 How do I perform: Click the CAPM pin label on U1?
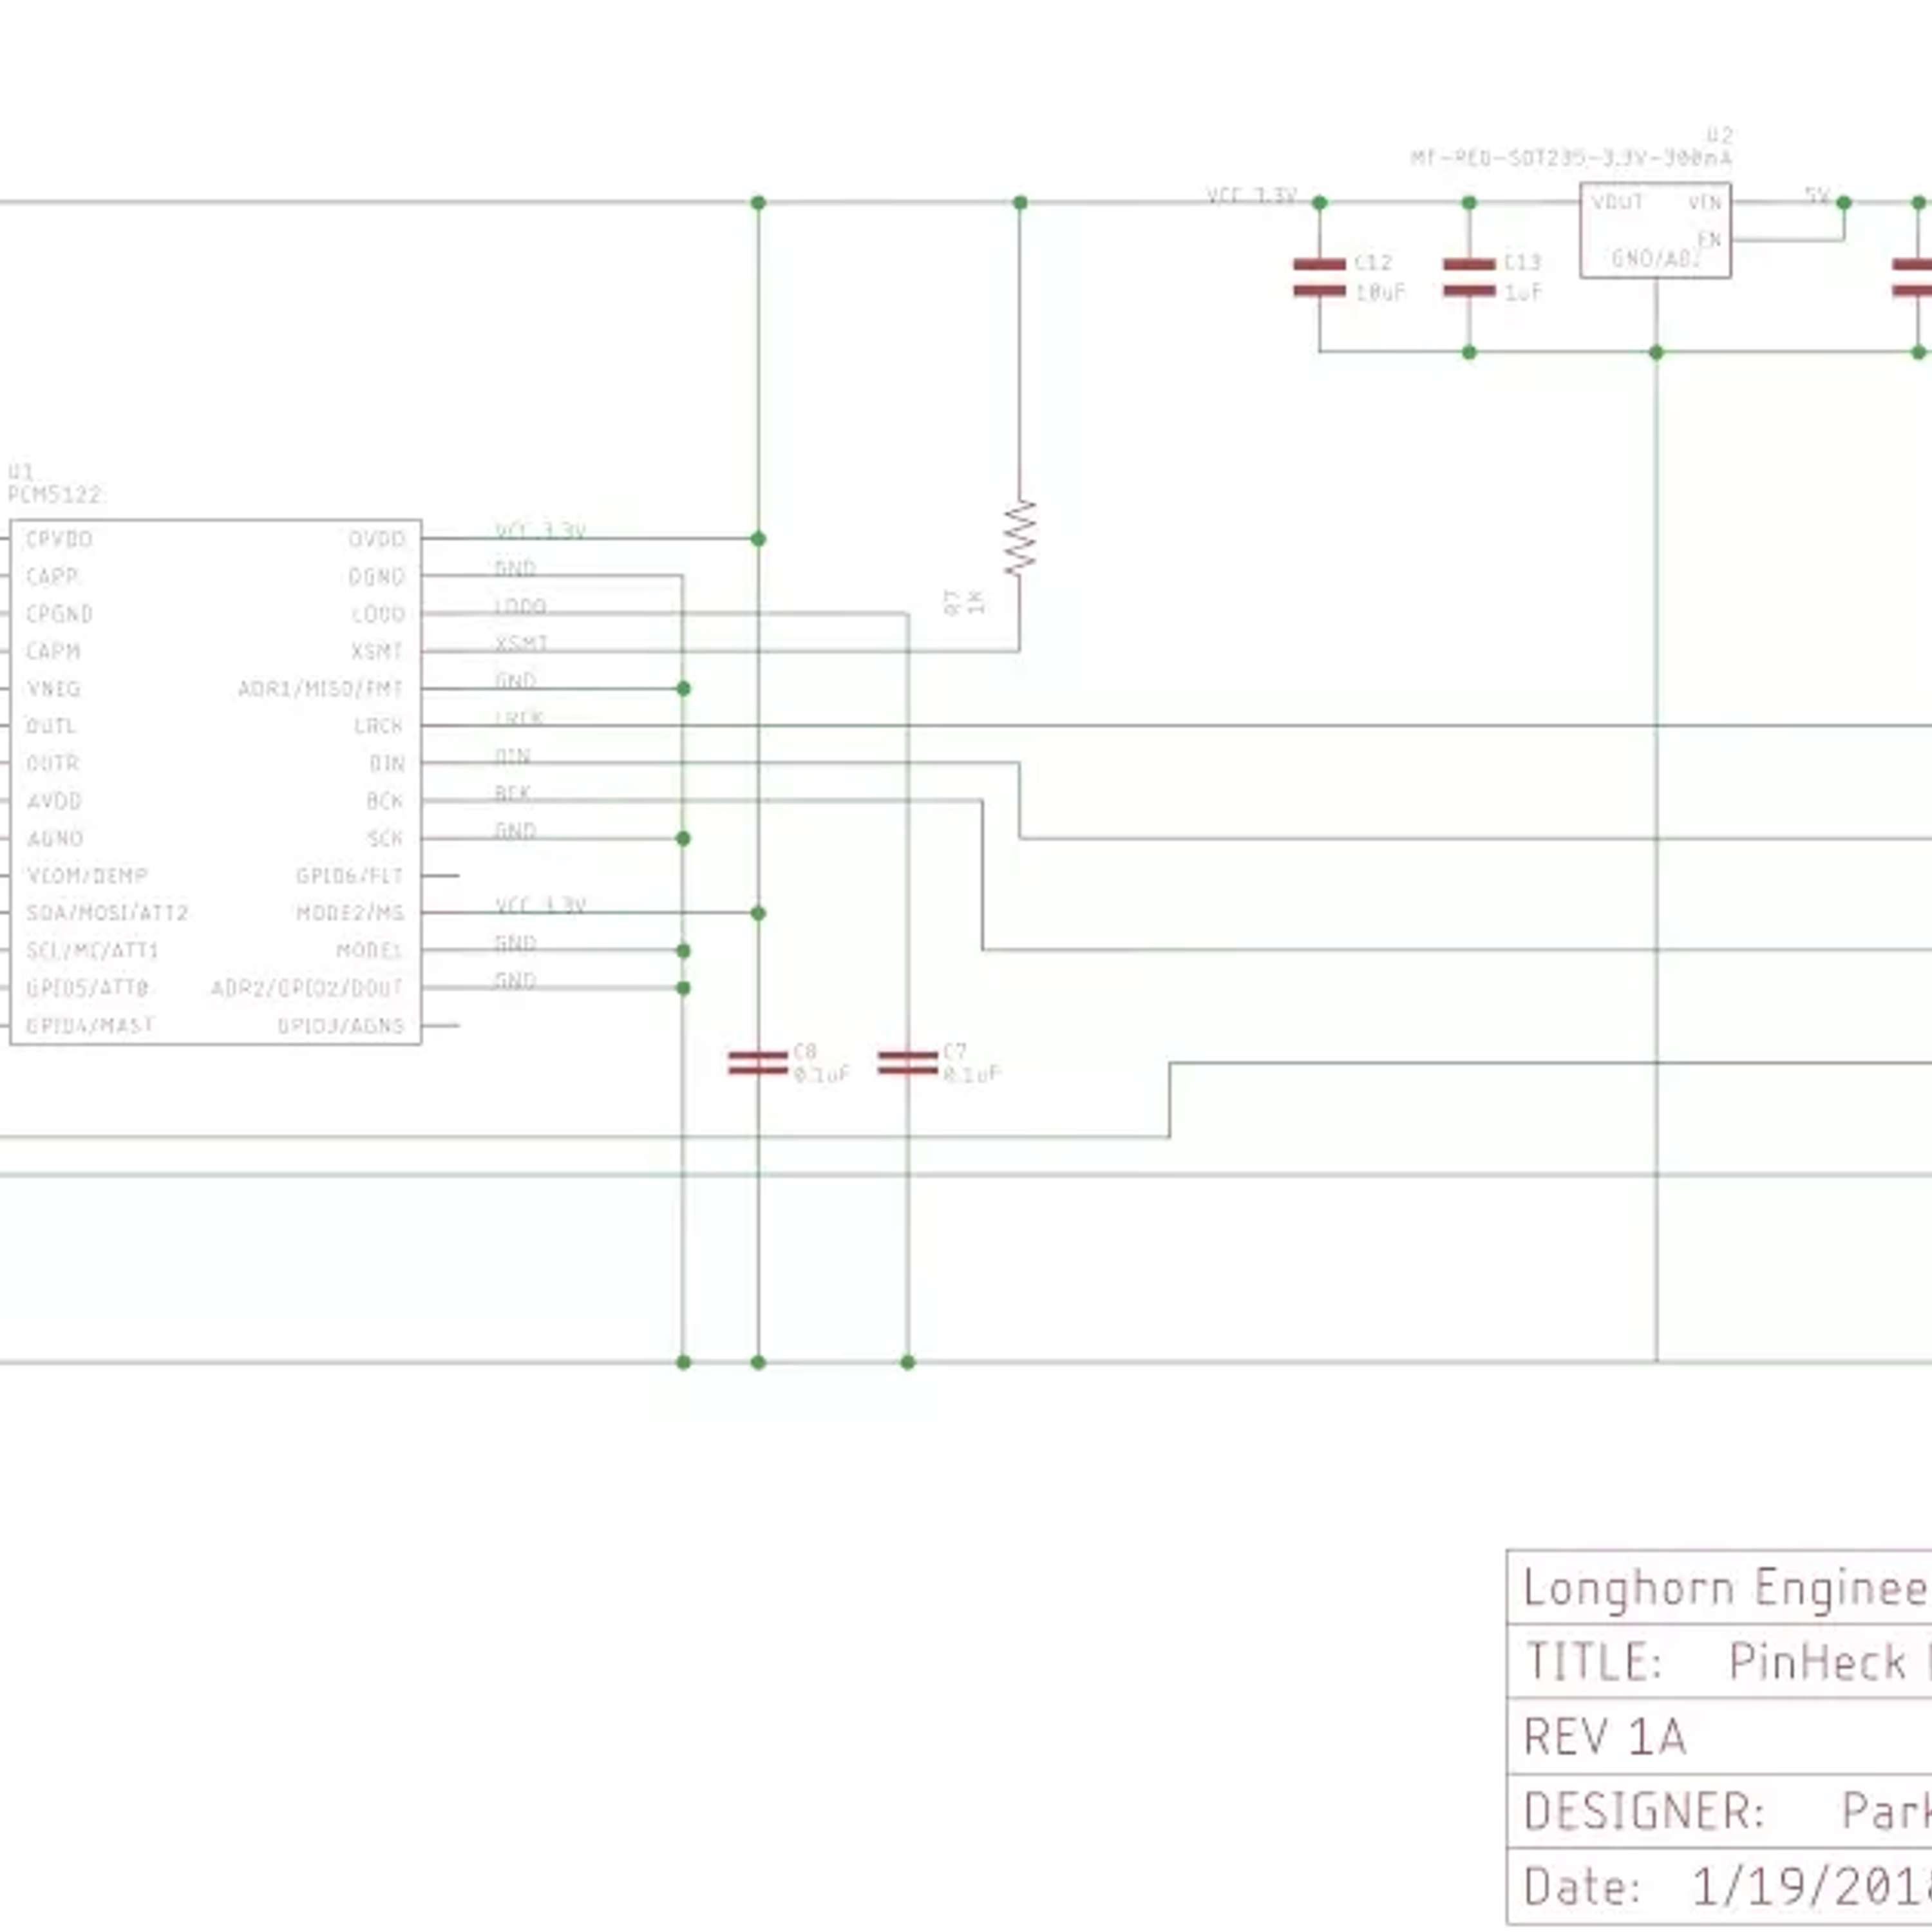pyautogui.click(x=53, y=651)
